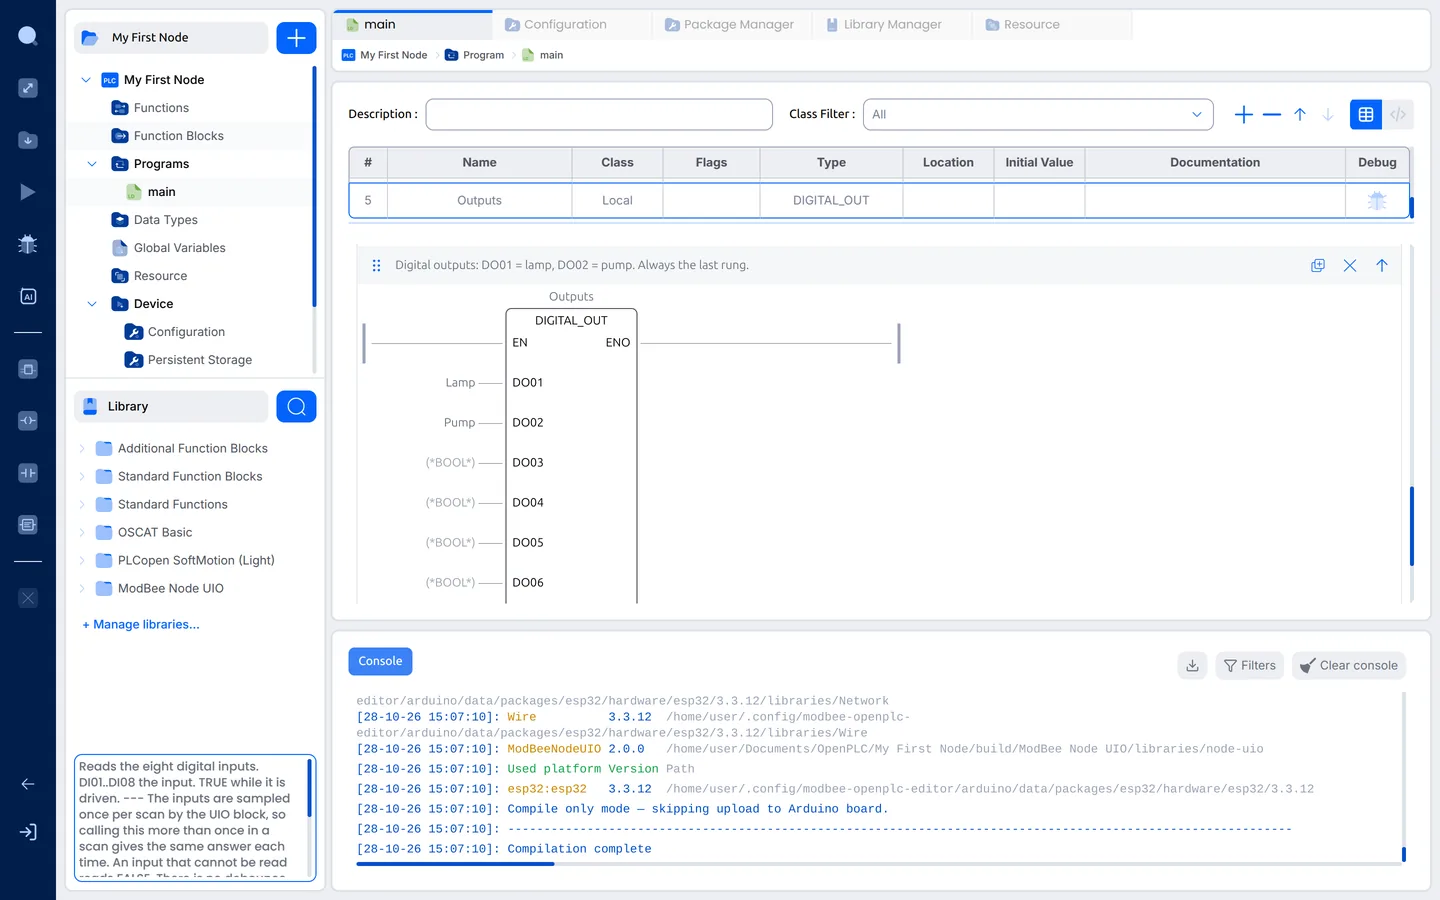This screenshot has width=1440, height=900.
Task: Switch the variables panel to code view
Action: (1398, 115)
